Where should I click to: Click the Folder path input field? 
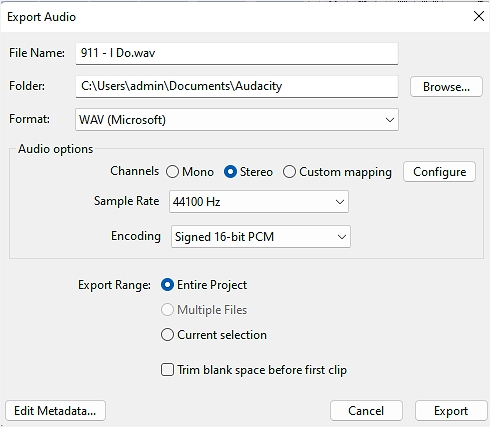click(x=237, y=87)
